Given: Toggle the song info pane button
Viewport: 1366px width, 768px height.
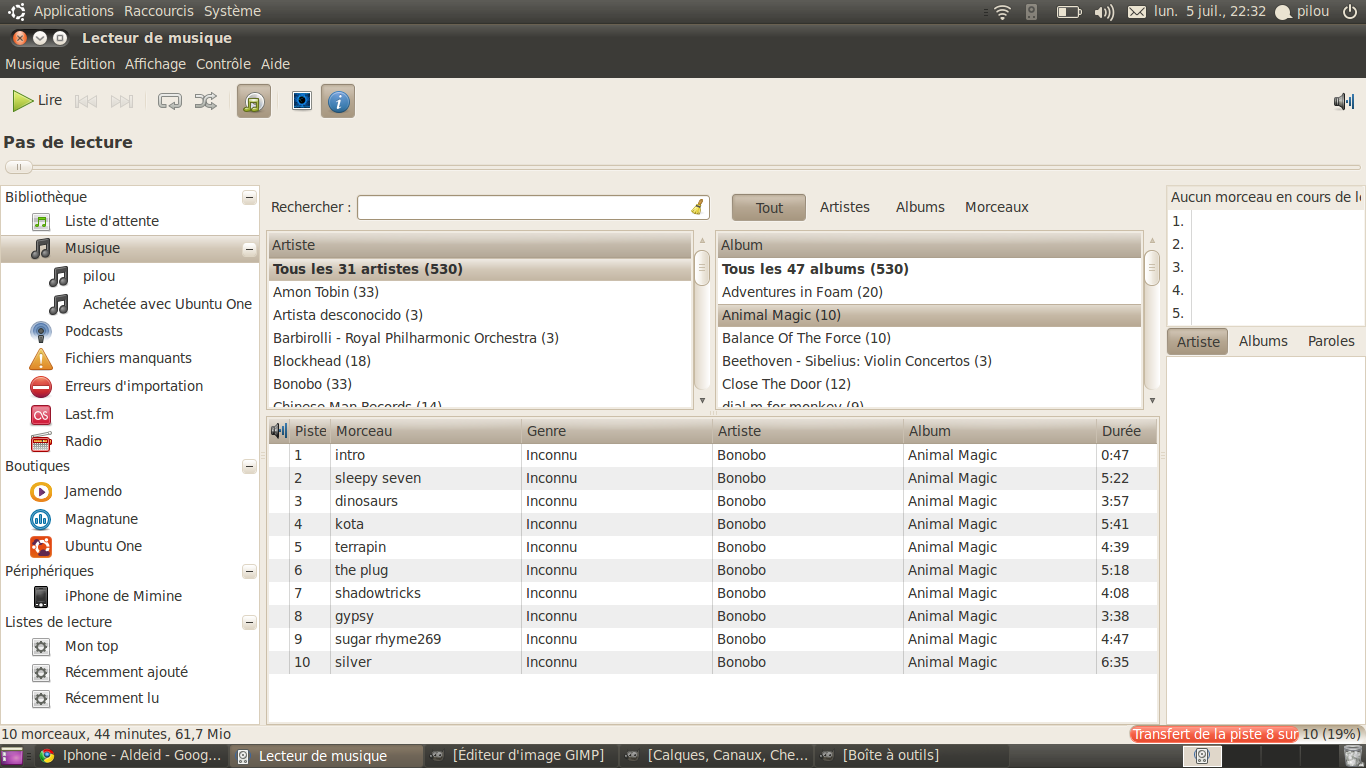Looking at the screenshot, I should click(338, 101).
